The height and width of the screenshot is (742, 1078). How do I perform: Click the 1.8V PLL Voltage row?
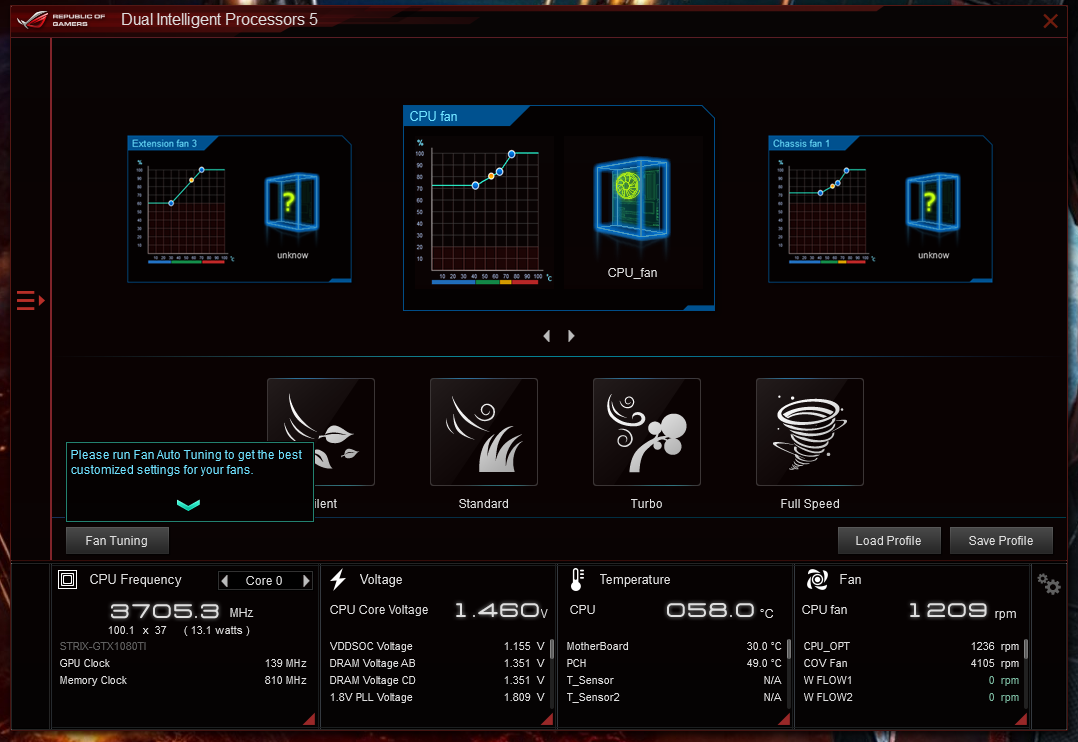[437, 697]
